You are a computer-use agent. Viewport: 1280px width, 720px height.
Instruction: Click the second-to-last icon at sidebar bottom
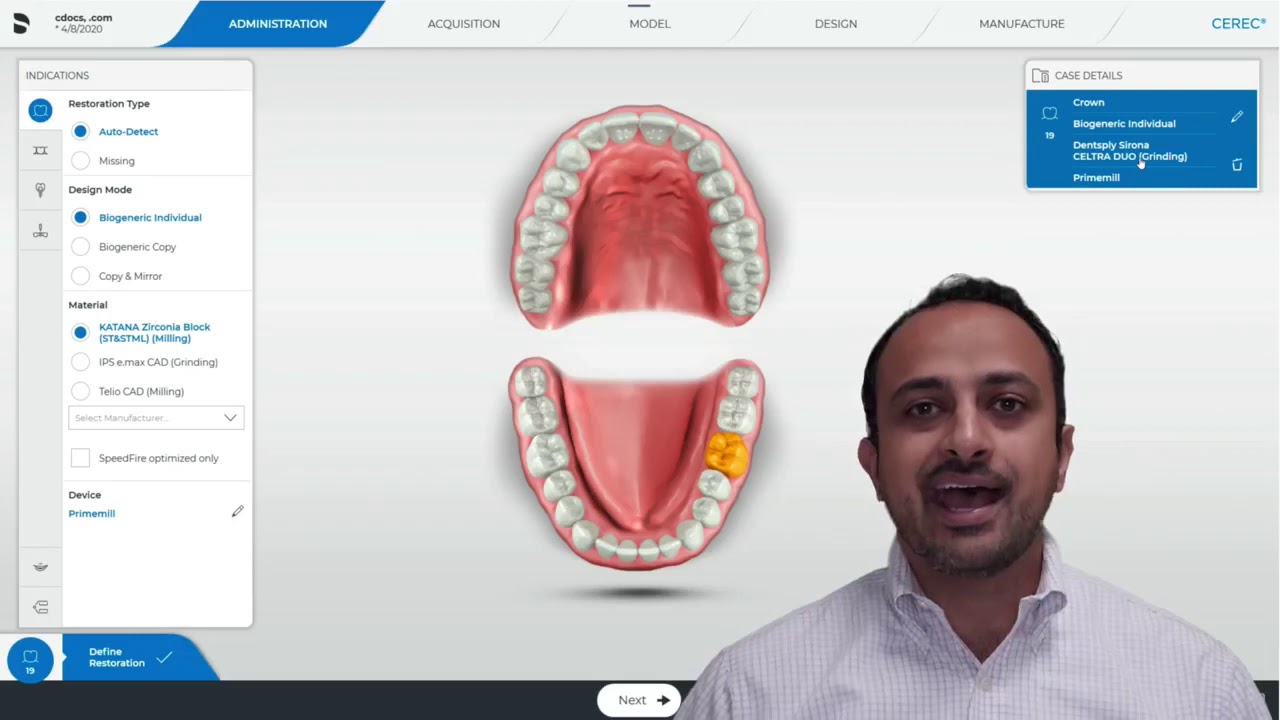tap(40, 567)
